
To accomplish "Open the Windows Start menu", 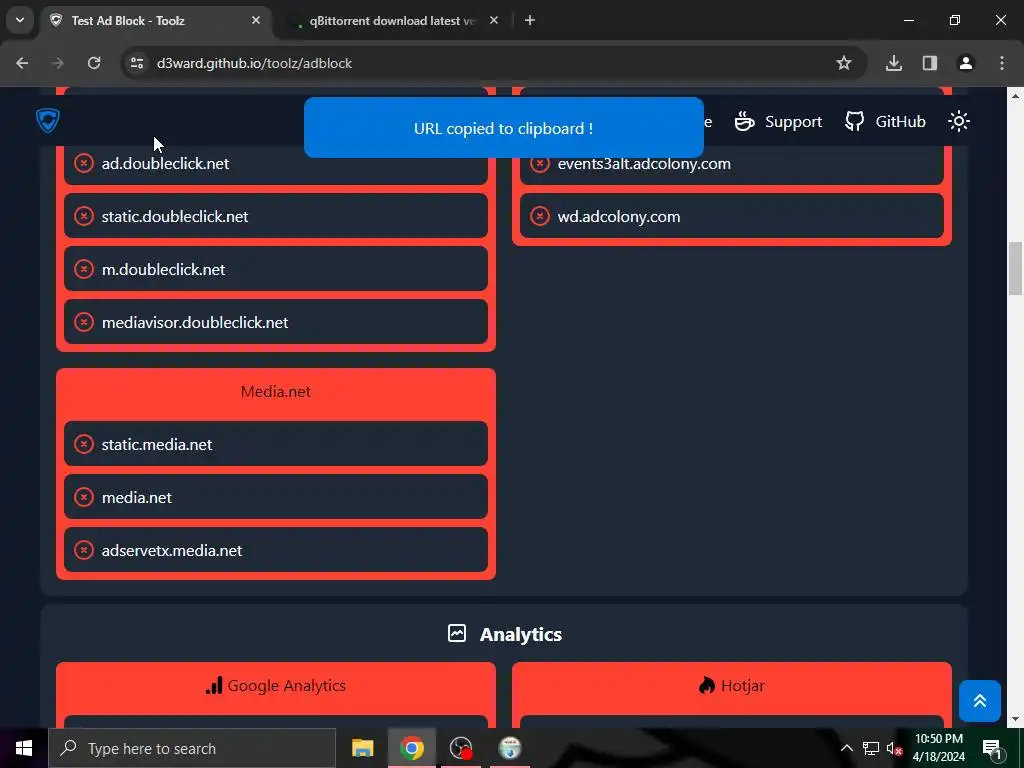I will 24,748.
